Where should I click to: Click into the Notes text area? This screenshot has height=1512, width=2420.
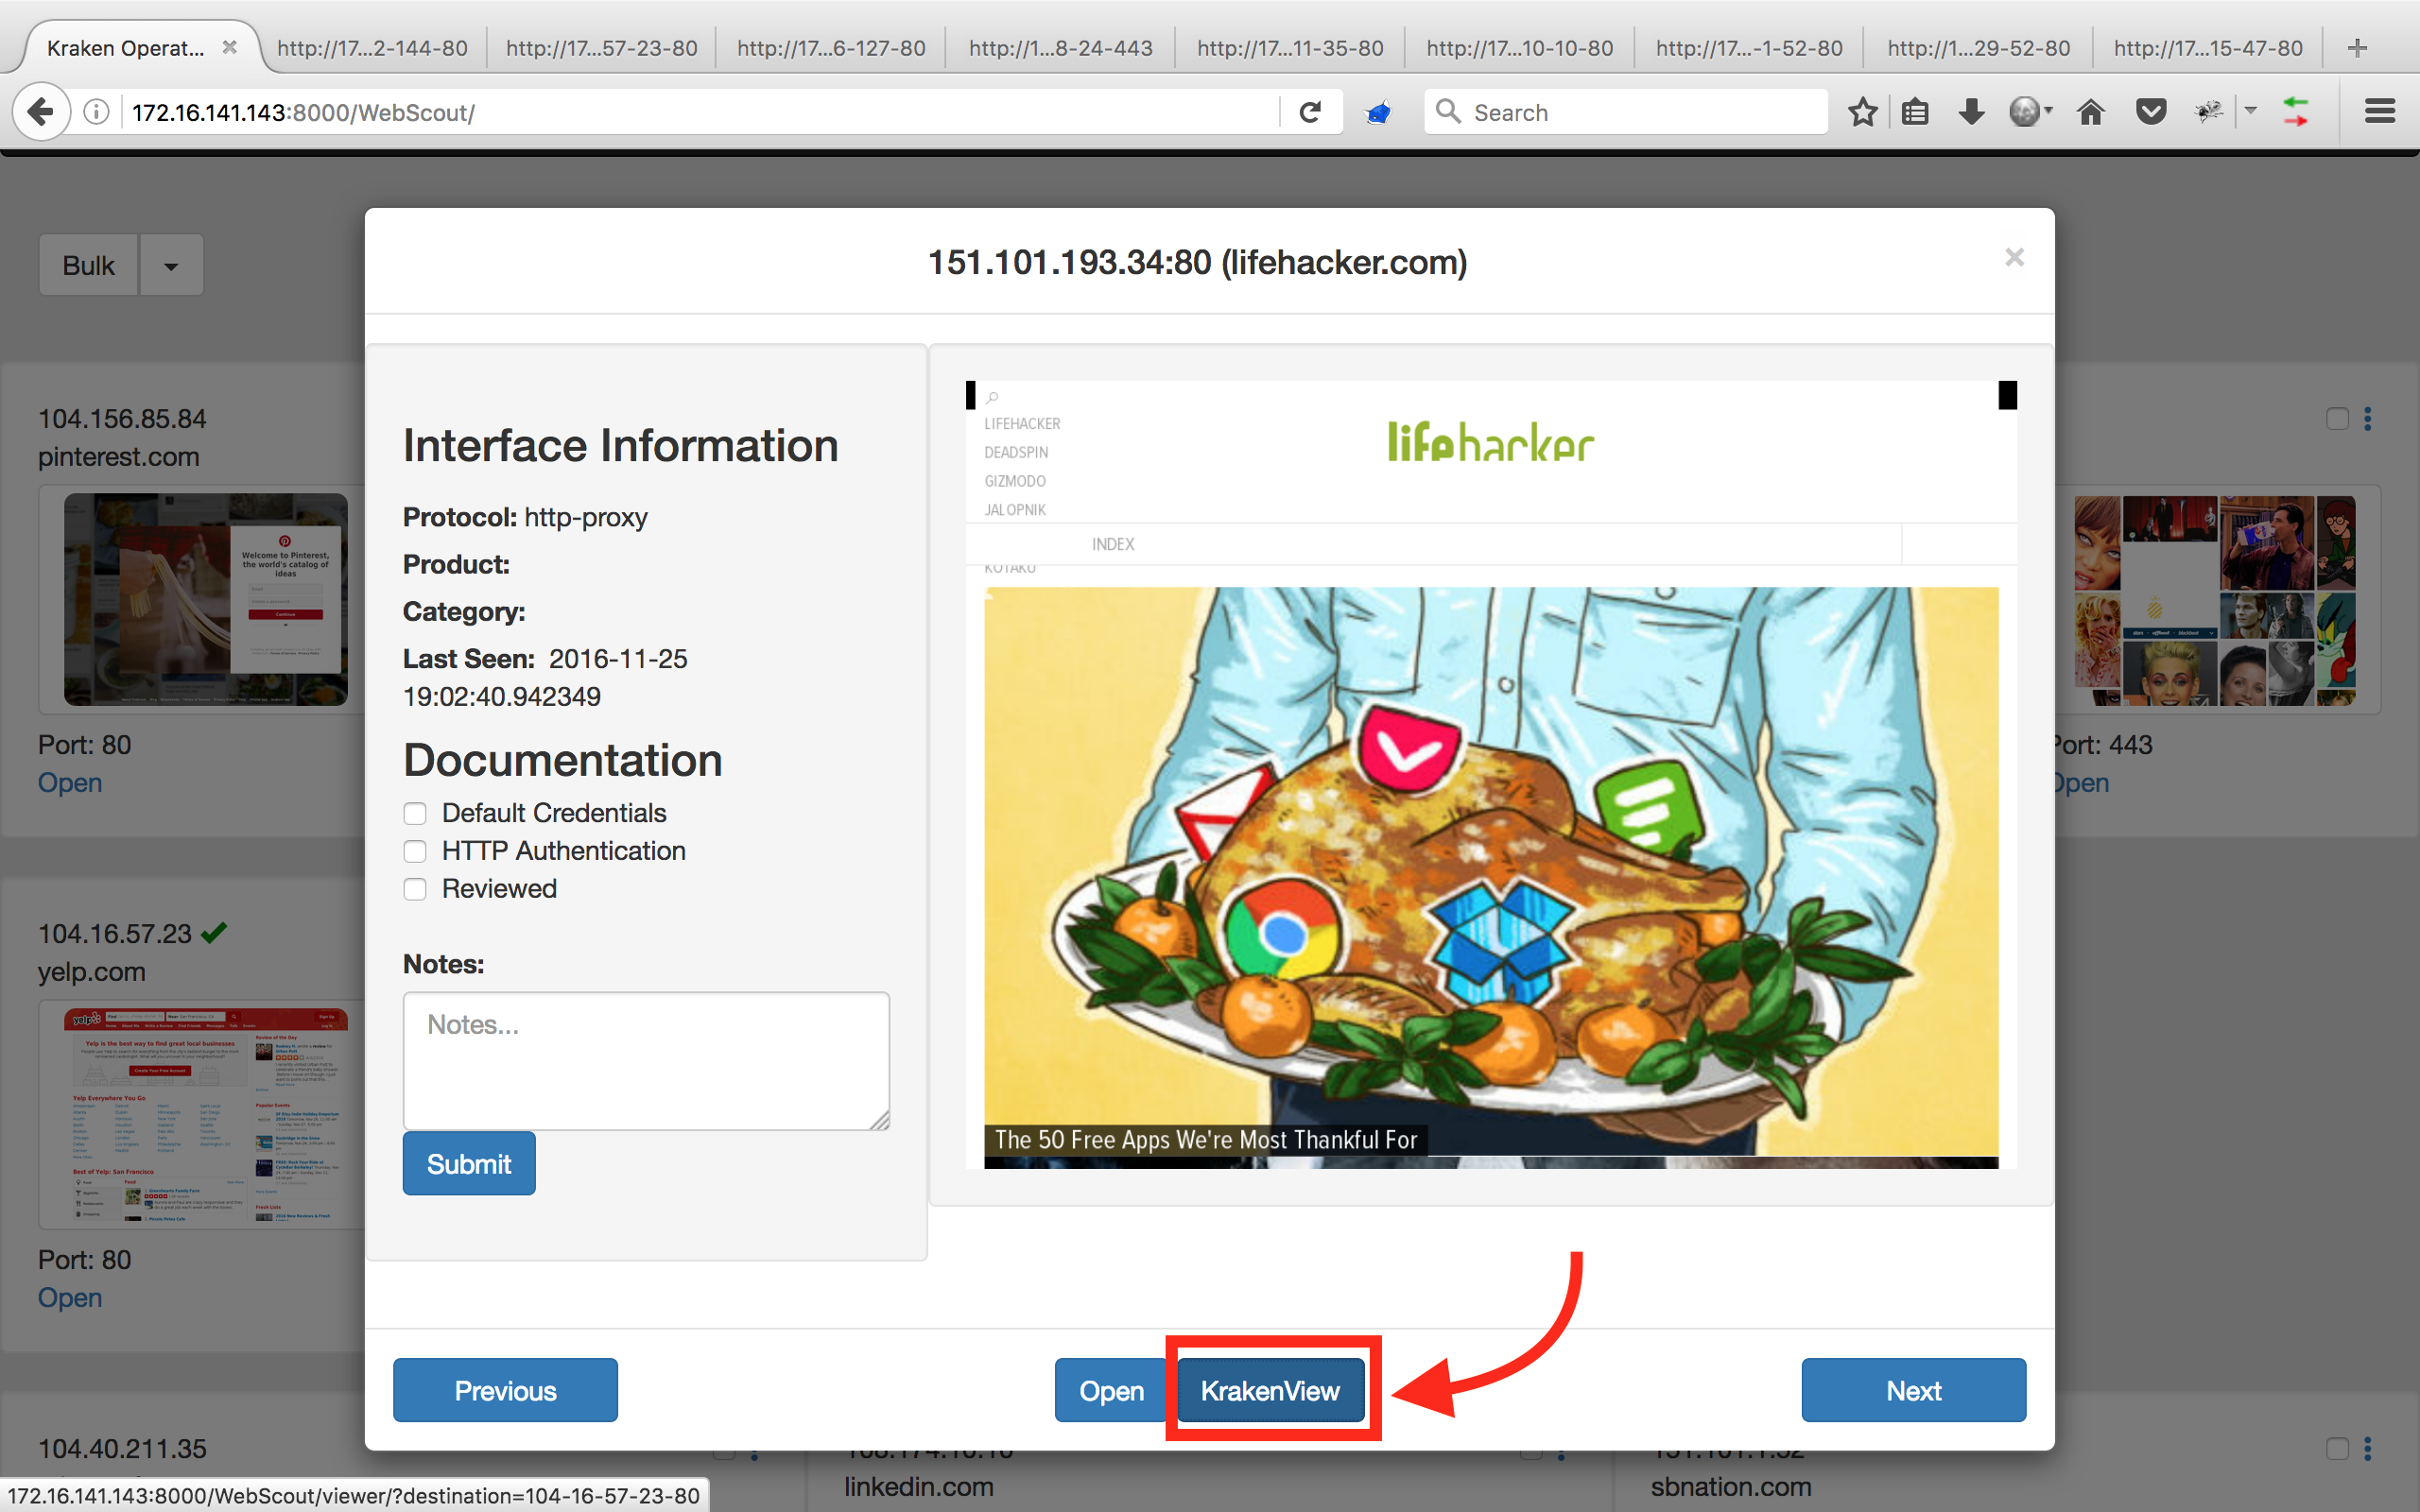pyautogui.click(x=646, y=1060)
